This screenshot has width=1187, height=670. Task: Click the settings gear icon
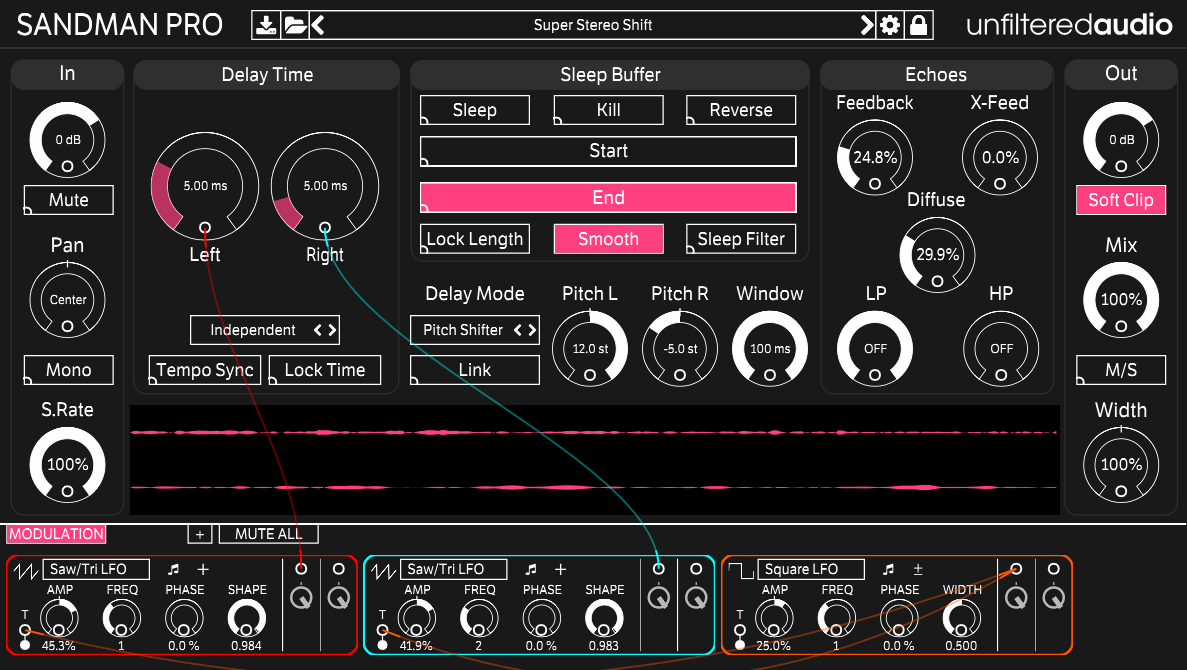tap(889, 25)
